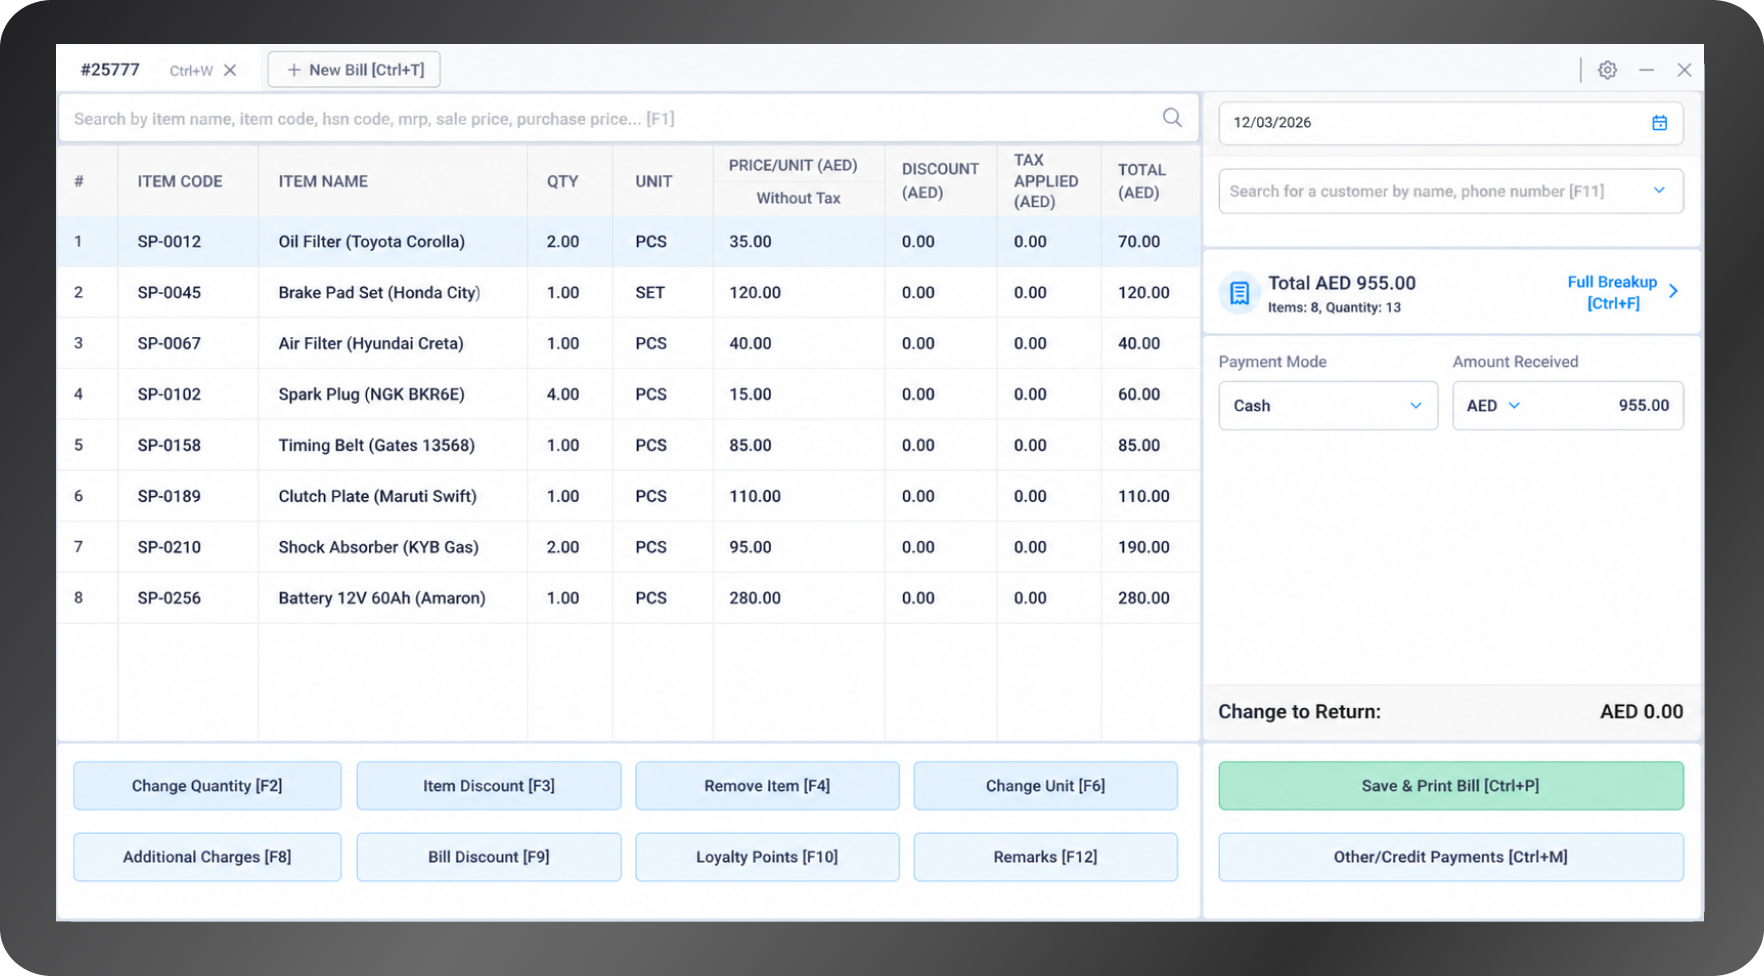Minimize the billing window
Image resolution: width=1764 pixels, height=976 pixels.
tap(1646, 70)
